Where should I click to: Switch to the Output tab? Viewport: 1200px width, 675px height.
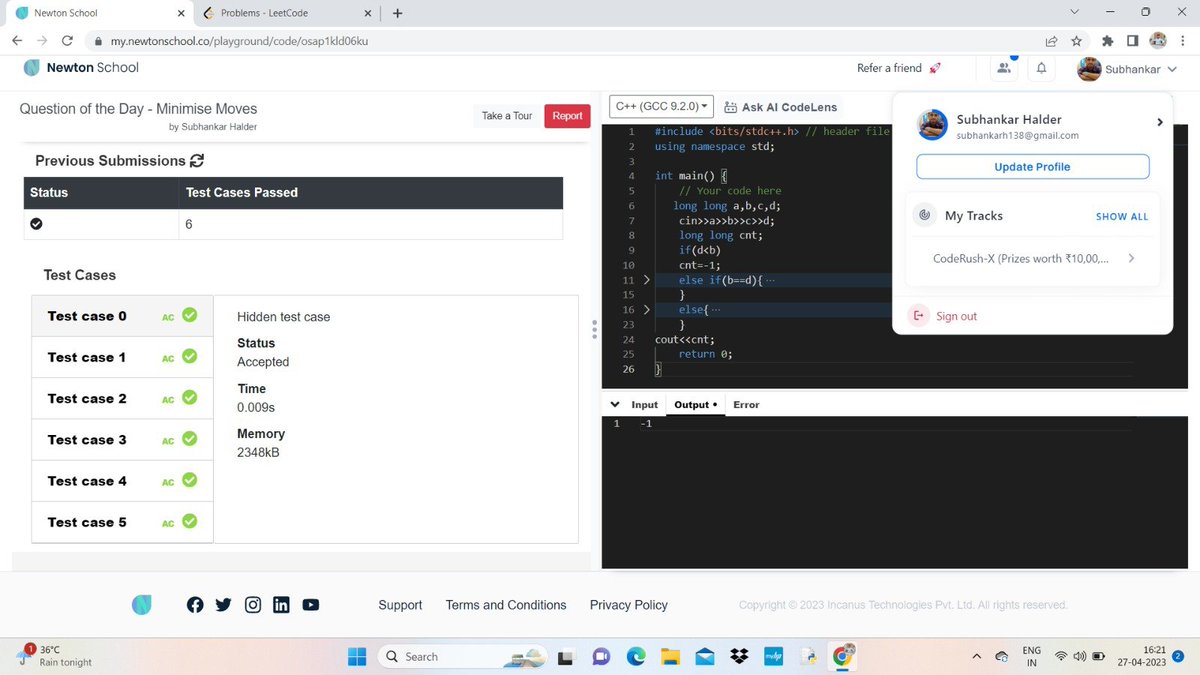[695, 404]
